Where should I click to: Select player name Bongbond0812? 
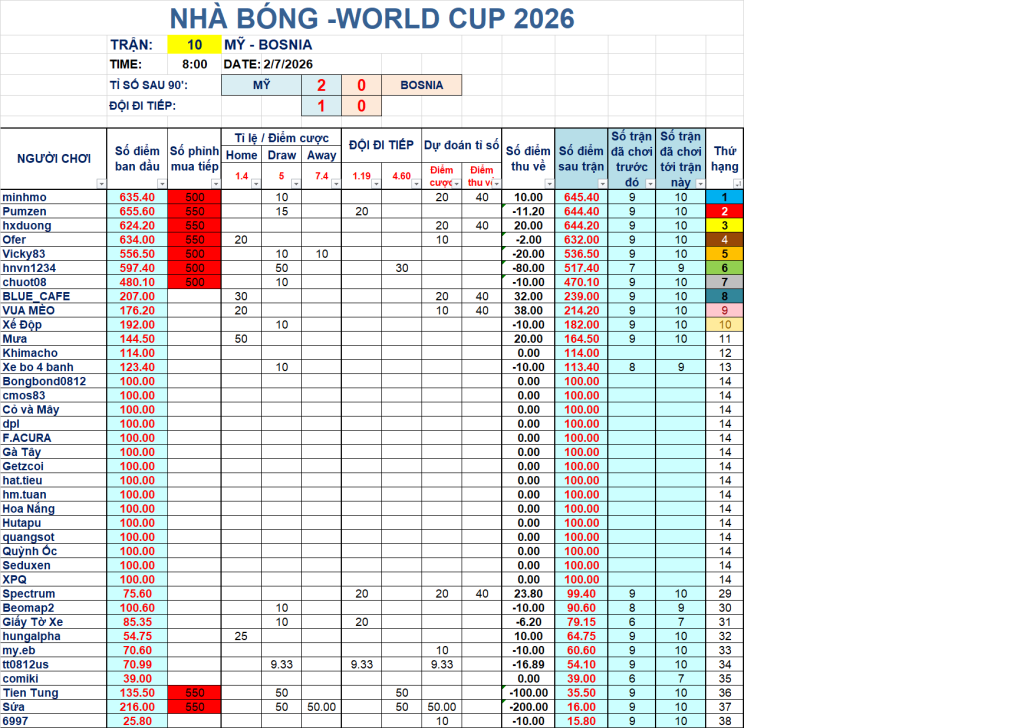tap(44, 381)
